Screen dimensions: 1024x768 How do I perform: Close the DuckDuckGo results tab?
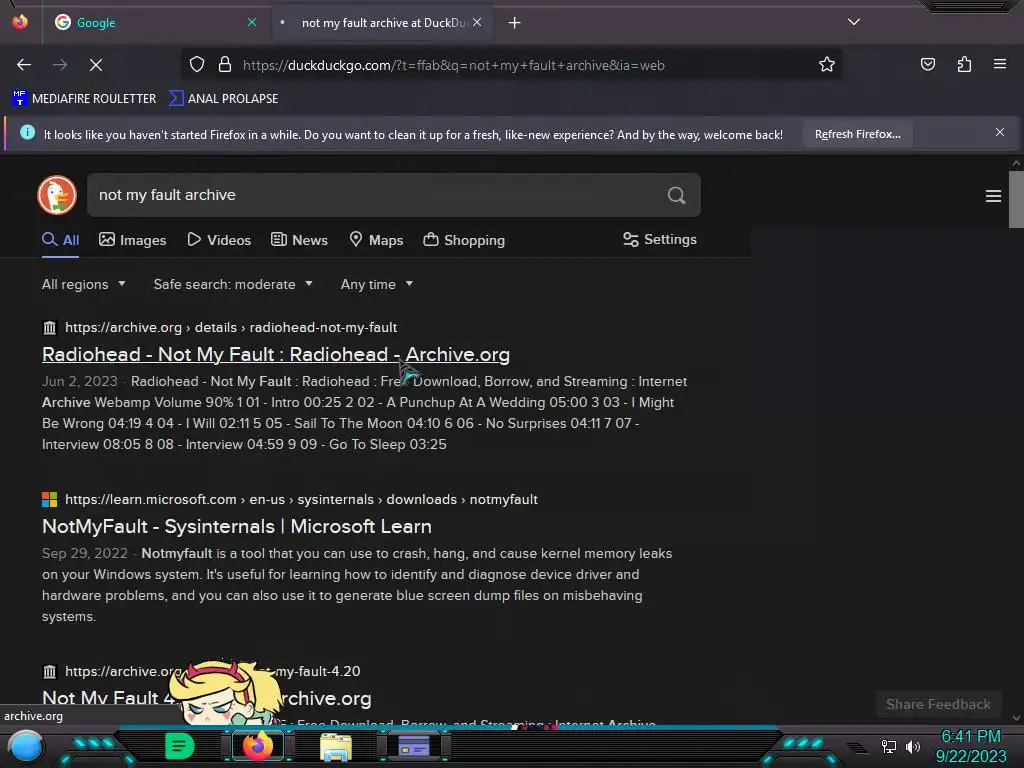click(x=477, y=22)
